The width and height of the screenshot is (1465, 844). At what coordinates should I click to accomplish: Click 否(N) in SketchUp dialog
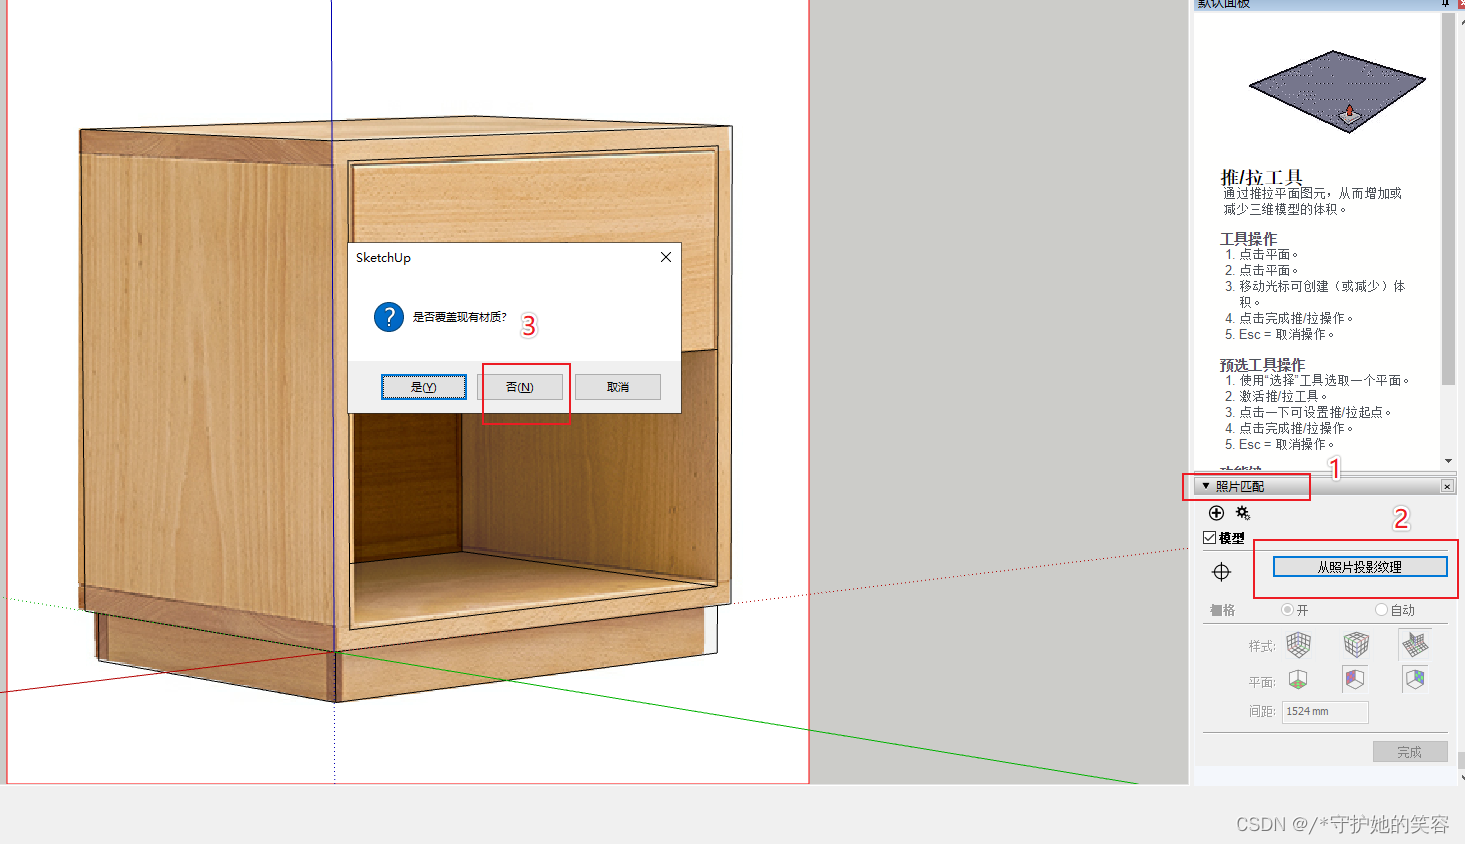click(520, 387)
